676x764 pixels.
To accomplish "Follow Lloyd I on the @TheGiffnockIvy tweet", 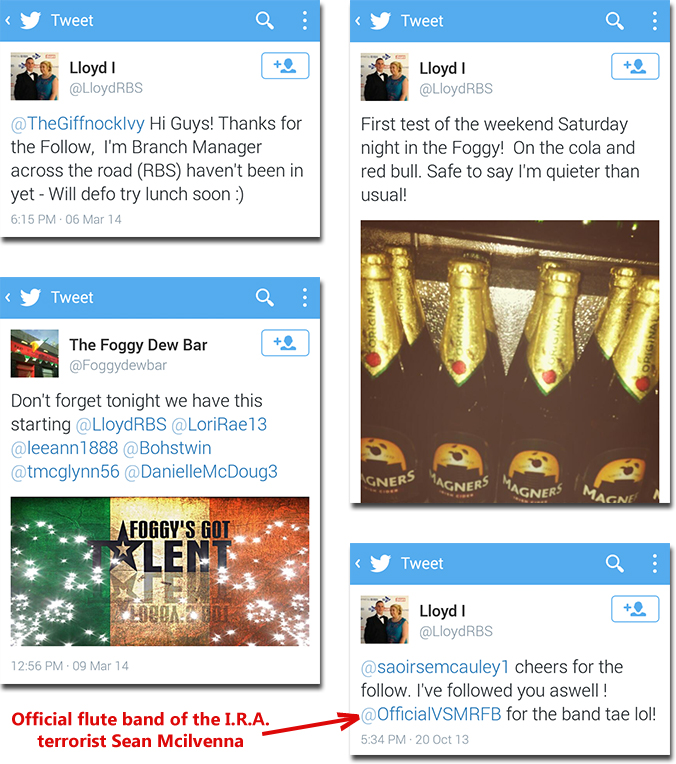I will 285,66.
